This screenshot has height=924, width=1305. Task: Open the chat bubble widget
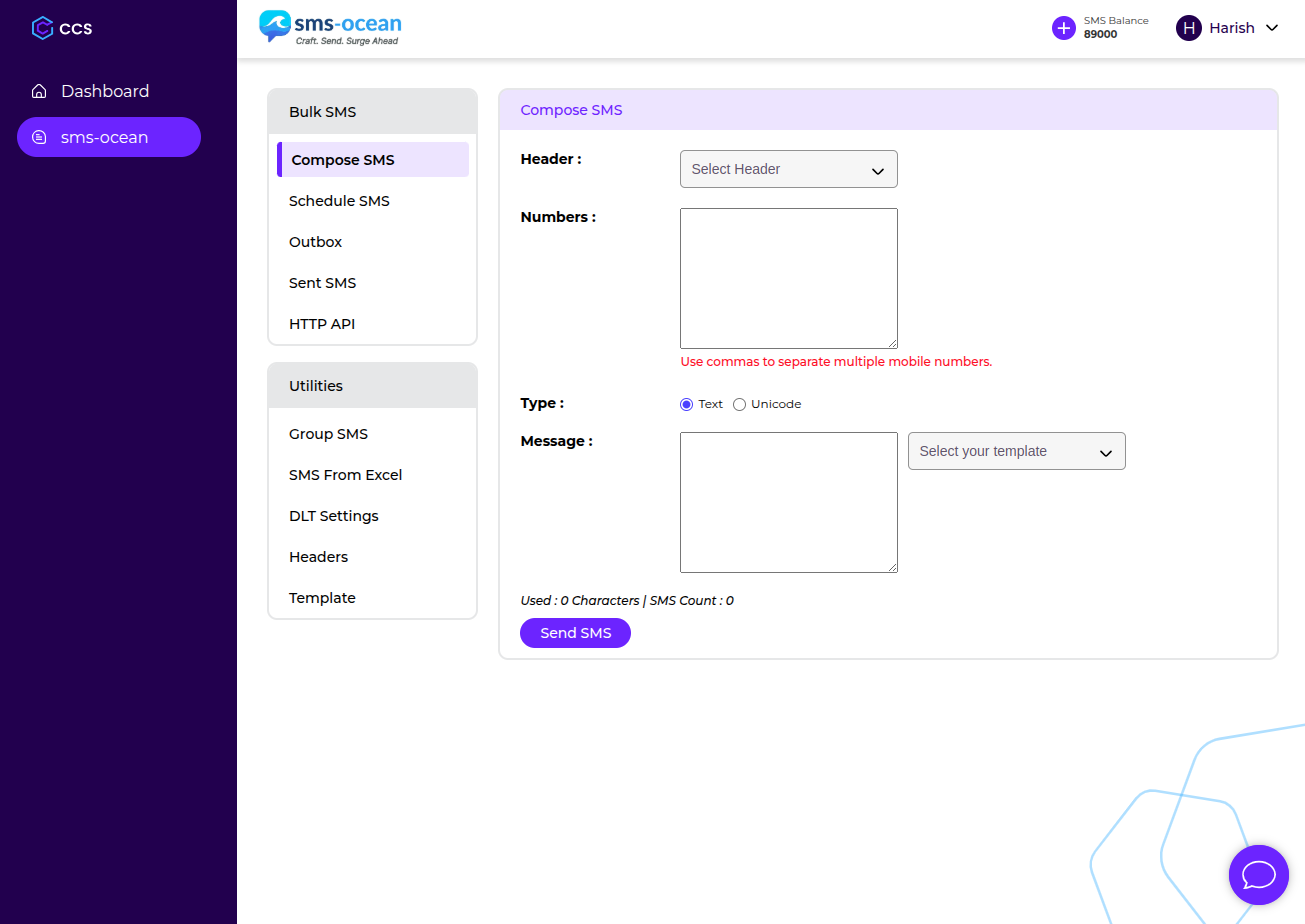[1258, 875]
